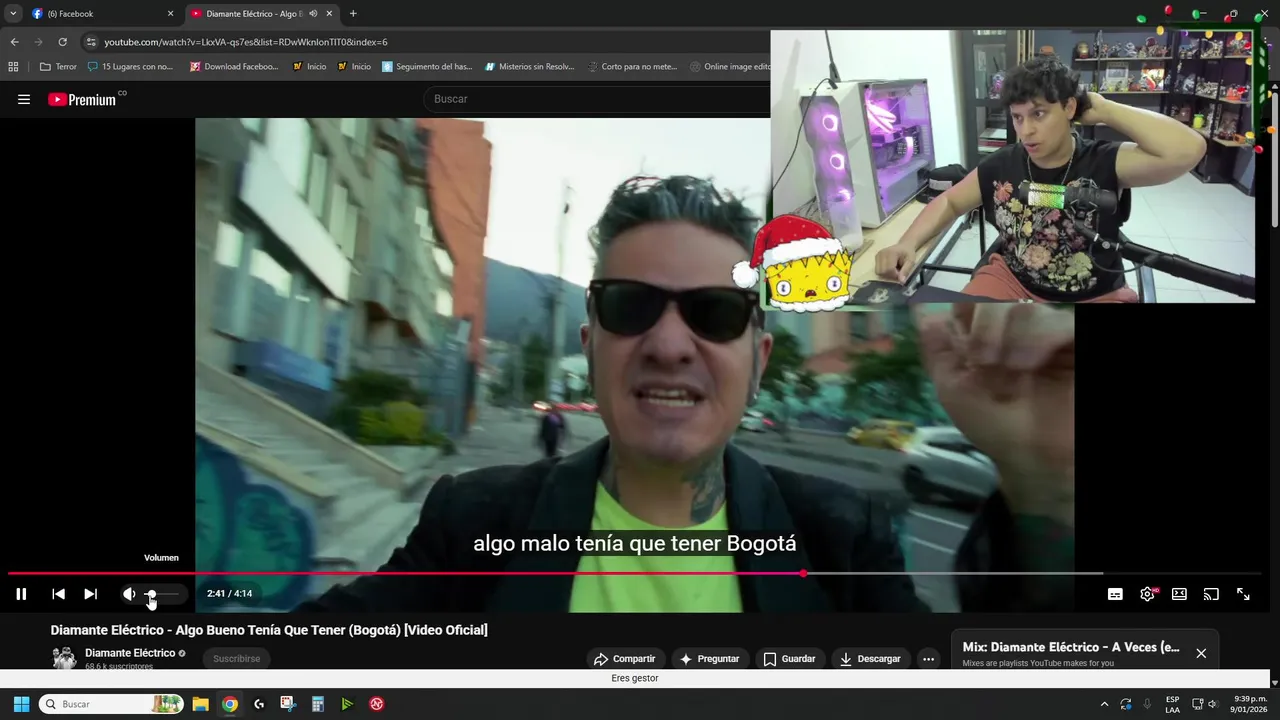1280x720 pixels.
Task: Open the Diamante Eléctrico channel name link
Action: [x=130, y=653]
